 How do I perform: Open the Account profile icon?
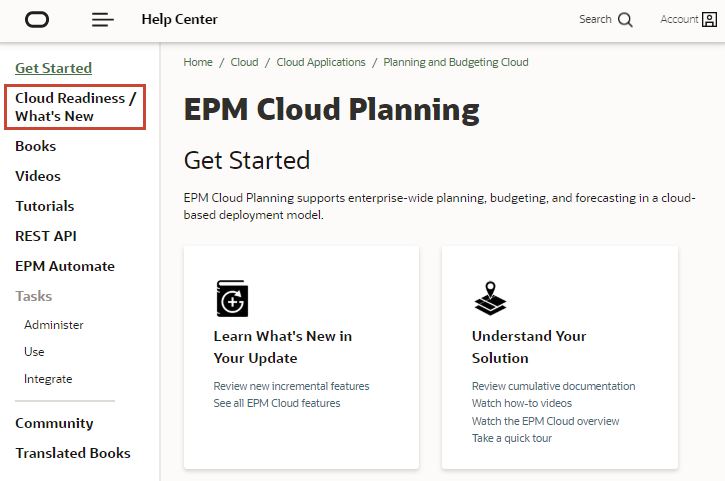(x=709, y=20)
